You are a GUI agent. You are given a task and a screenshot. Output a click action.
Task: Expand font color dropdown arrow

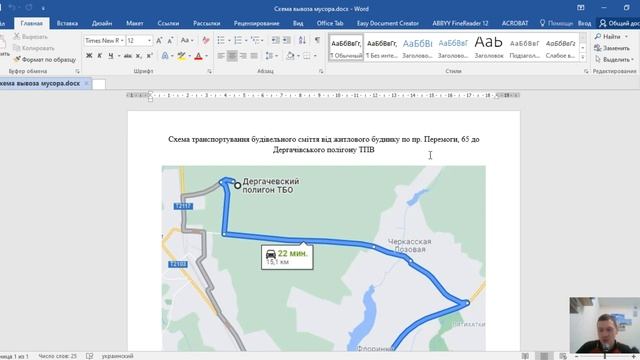[207, 56]
